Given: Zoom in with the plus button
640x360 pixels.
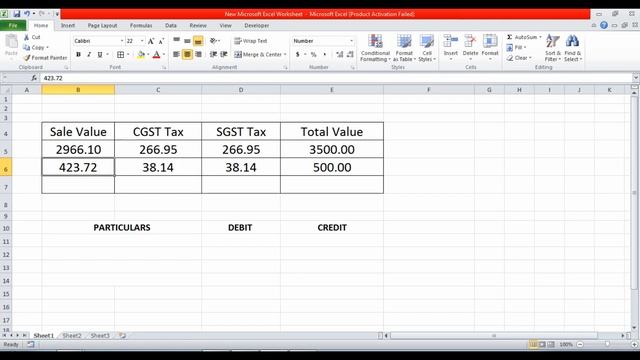Looking at the screenshot, I should tap(634, 344).
